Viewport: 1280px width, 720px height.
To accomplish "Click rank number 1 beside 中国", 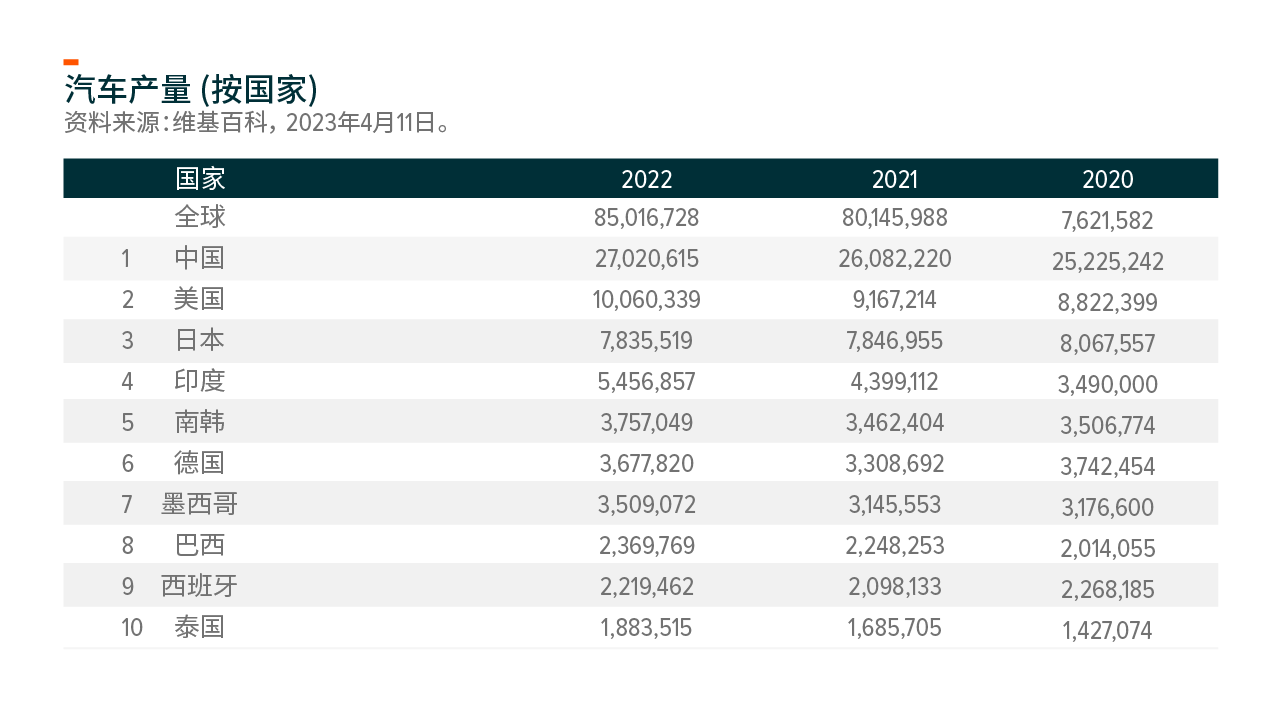I will (126, 259).
